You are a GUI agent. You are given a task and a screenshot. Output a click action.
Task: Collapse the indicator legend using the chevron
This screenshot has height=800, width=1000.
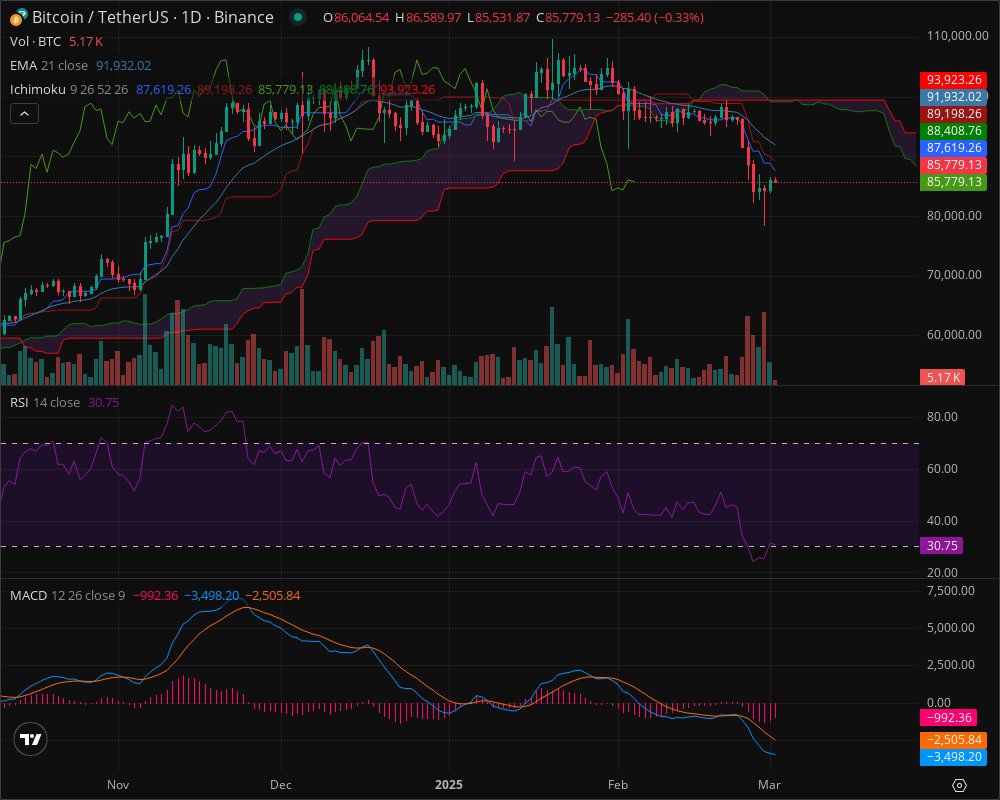pyautogui.click(x=22, y=113)
